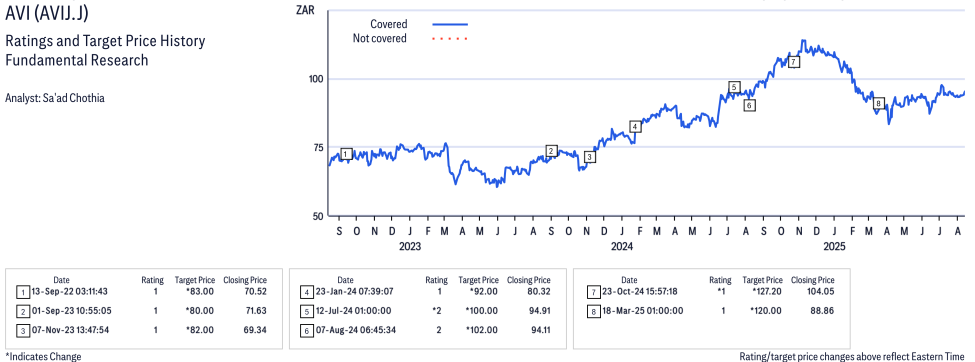The width and height of the screenshot is (975, 362).
Task: Click the Indicates Change footnote
Action: tap(43, 356)
